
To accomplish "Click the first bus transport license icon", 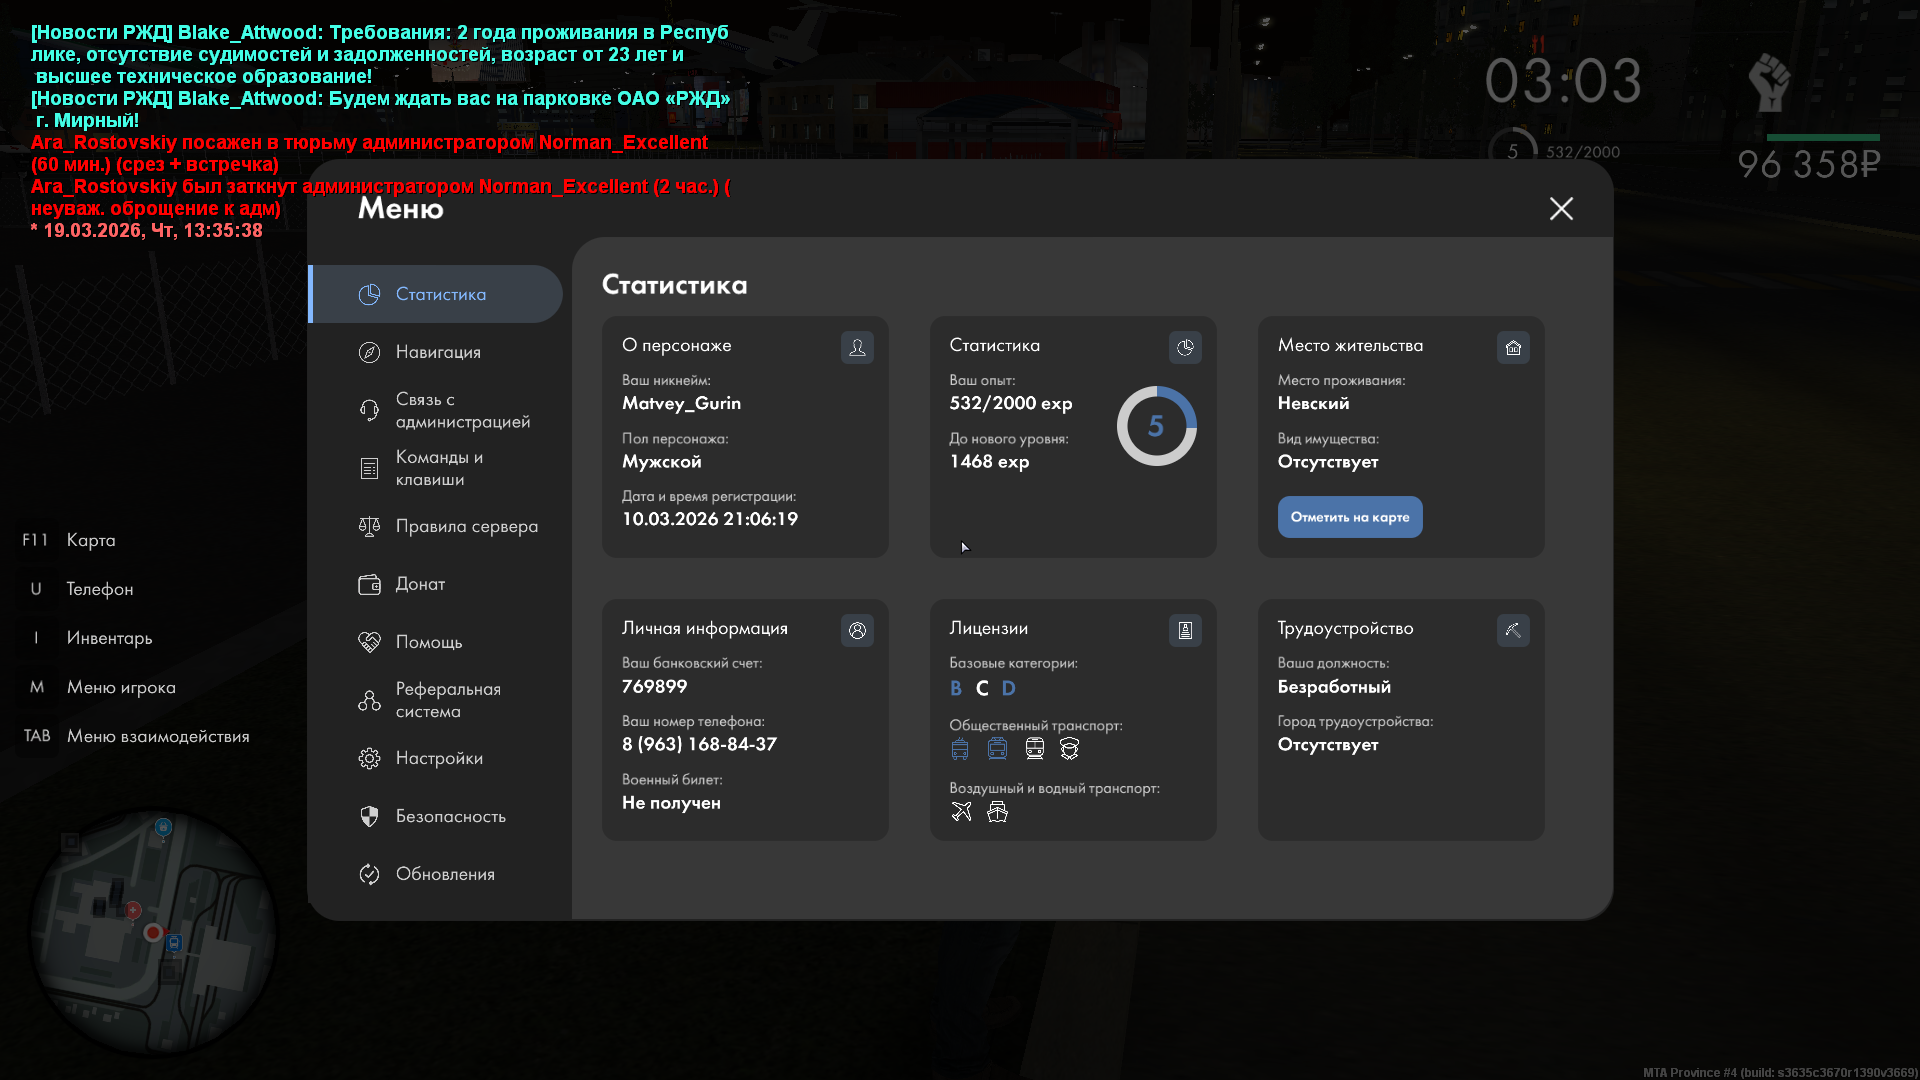I will pyautogui.click(x=960, y=749).
